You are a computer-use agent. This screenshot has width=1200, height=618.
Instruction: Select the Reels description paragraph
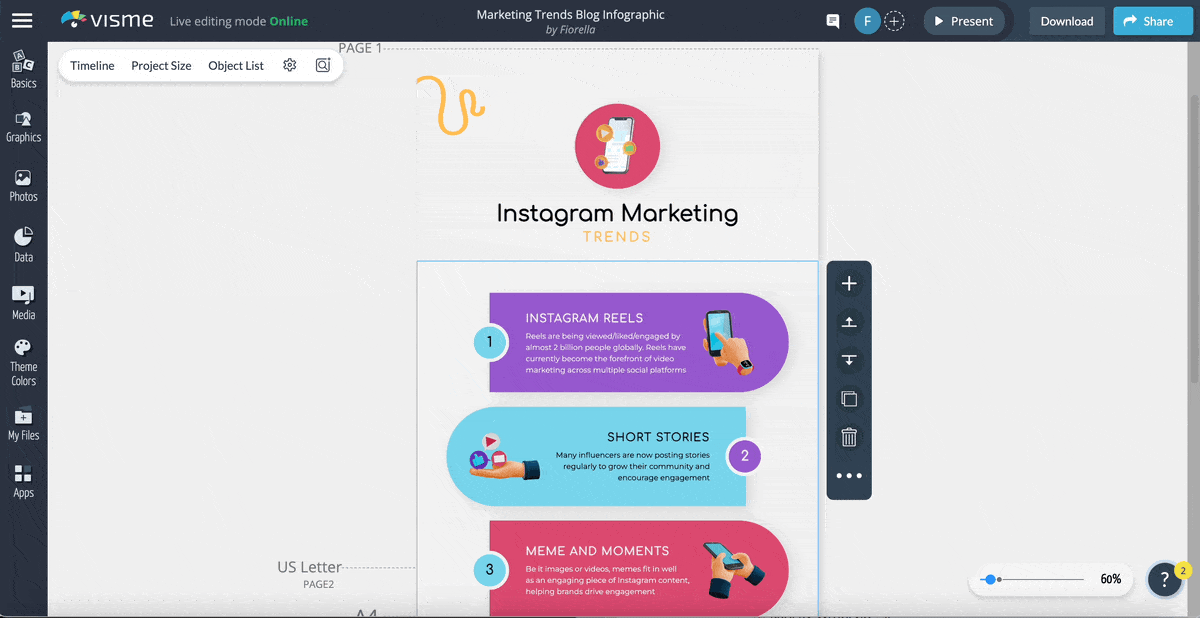click(x=606, y=353)
